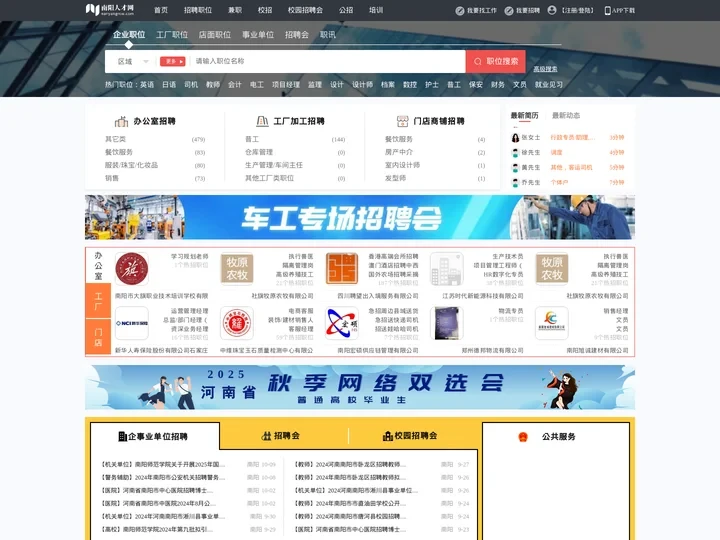Click the user avatar icon beside 注册·登陆
This screenshot has width=720, height=540.
(x=552, y=10)
